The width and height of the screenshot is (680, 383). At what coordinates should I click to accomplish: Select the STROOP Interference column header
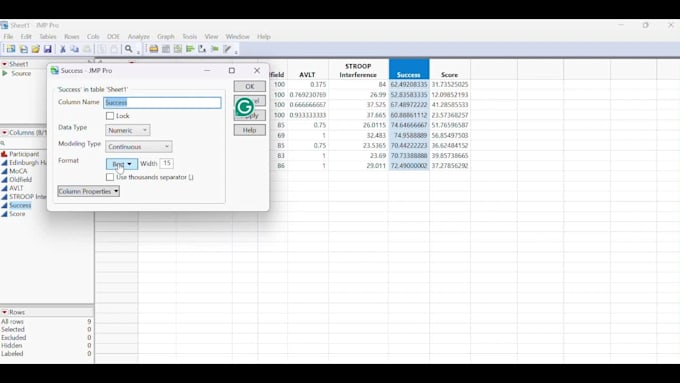358,70
